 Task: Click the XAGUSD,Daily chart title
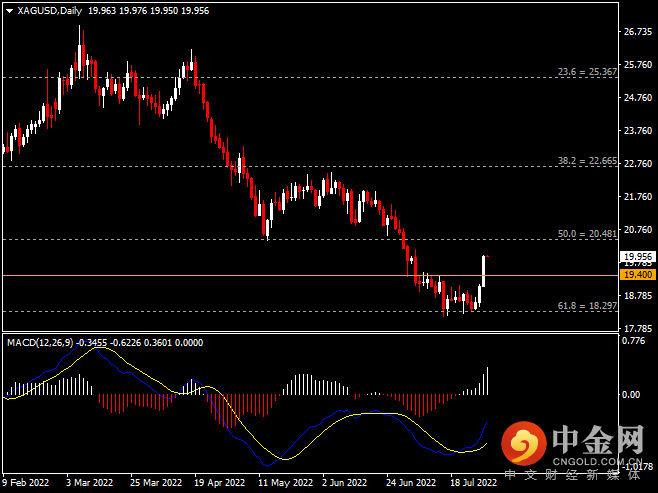50,11
